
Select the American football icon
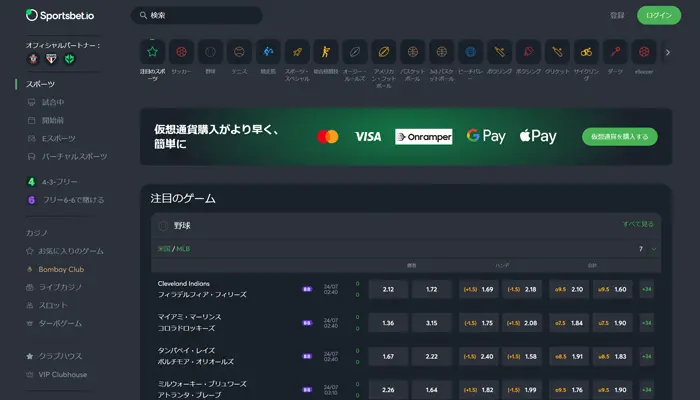(384, 52)
